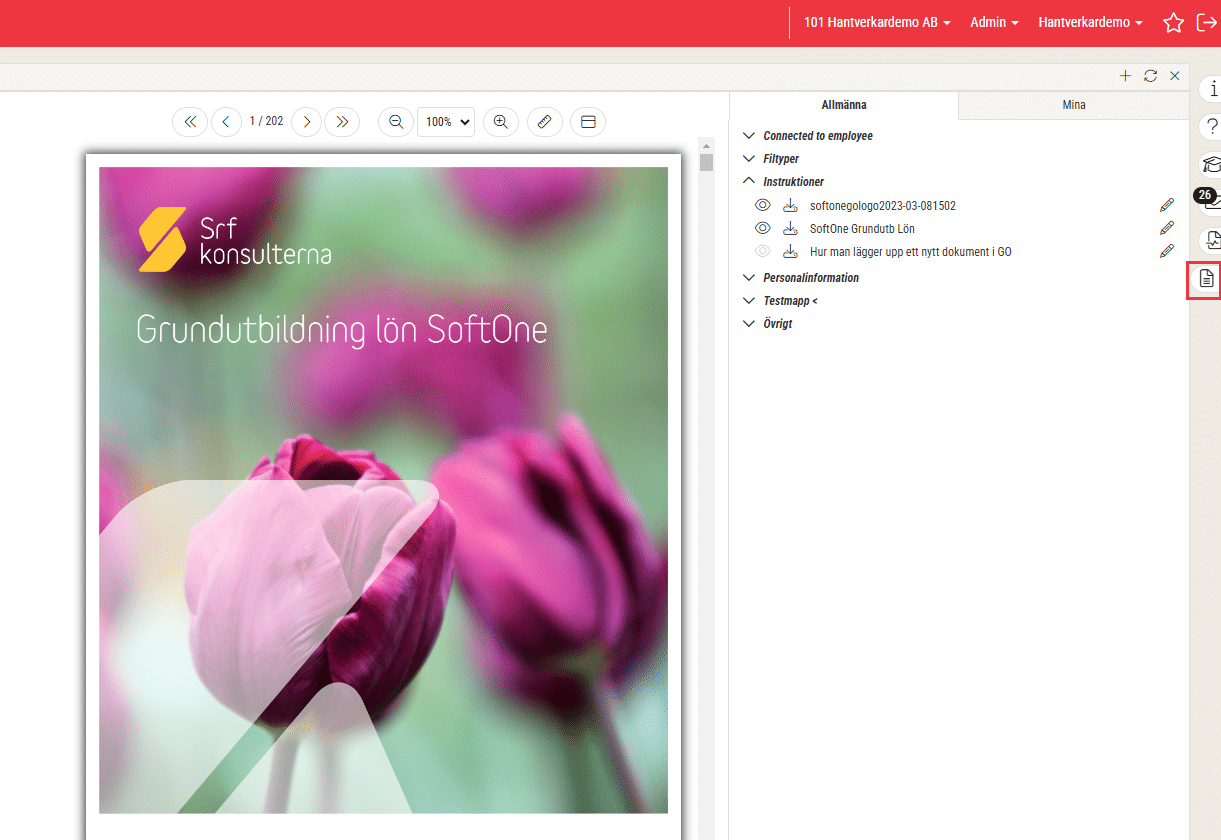This screenshot has width=1221, height=840.
Task: Switch to the Mina tab
Action: (1074, 105)
